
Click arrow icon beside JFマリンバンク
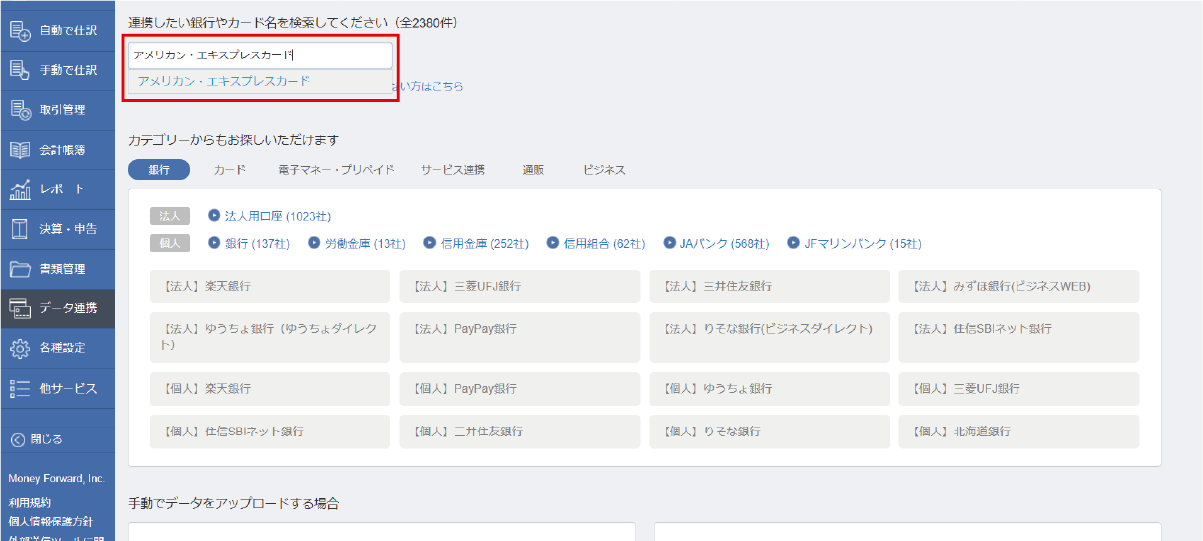point(794,243)
